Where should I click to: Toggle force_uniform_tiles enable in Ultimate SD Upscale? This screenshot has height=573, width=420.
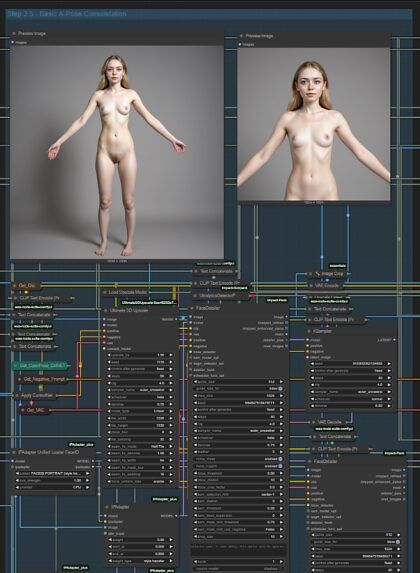pyautogui.click(x=140, y=482)
